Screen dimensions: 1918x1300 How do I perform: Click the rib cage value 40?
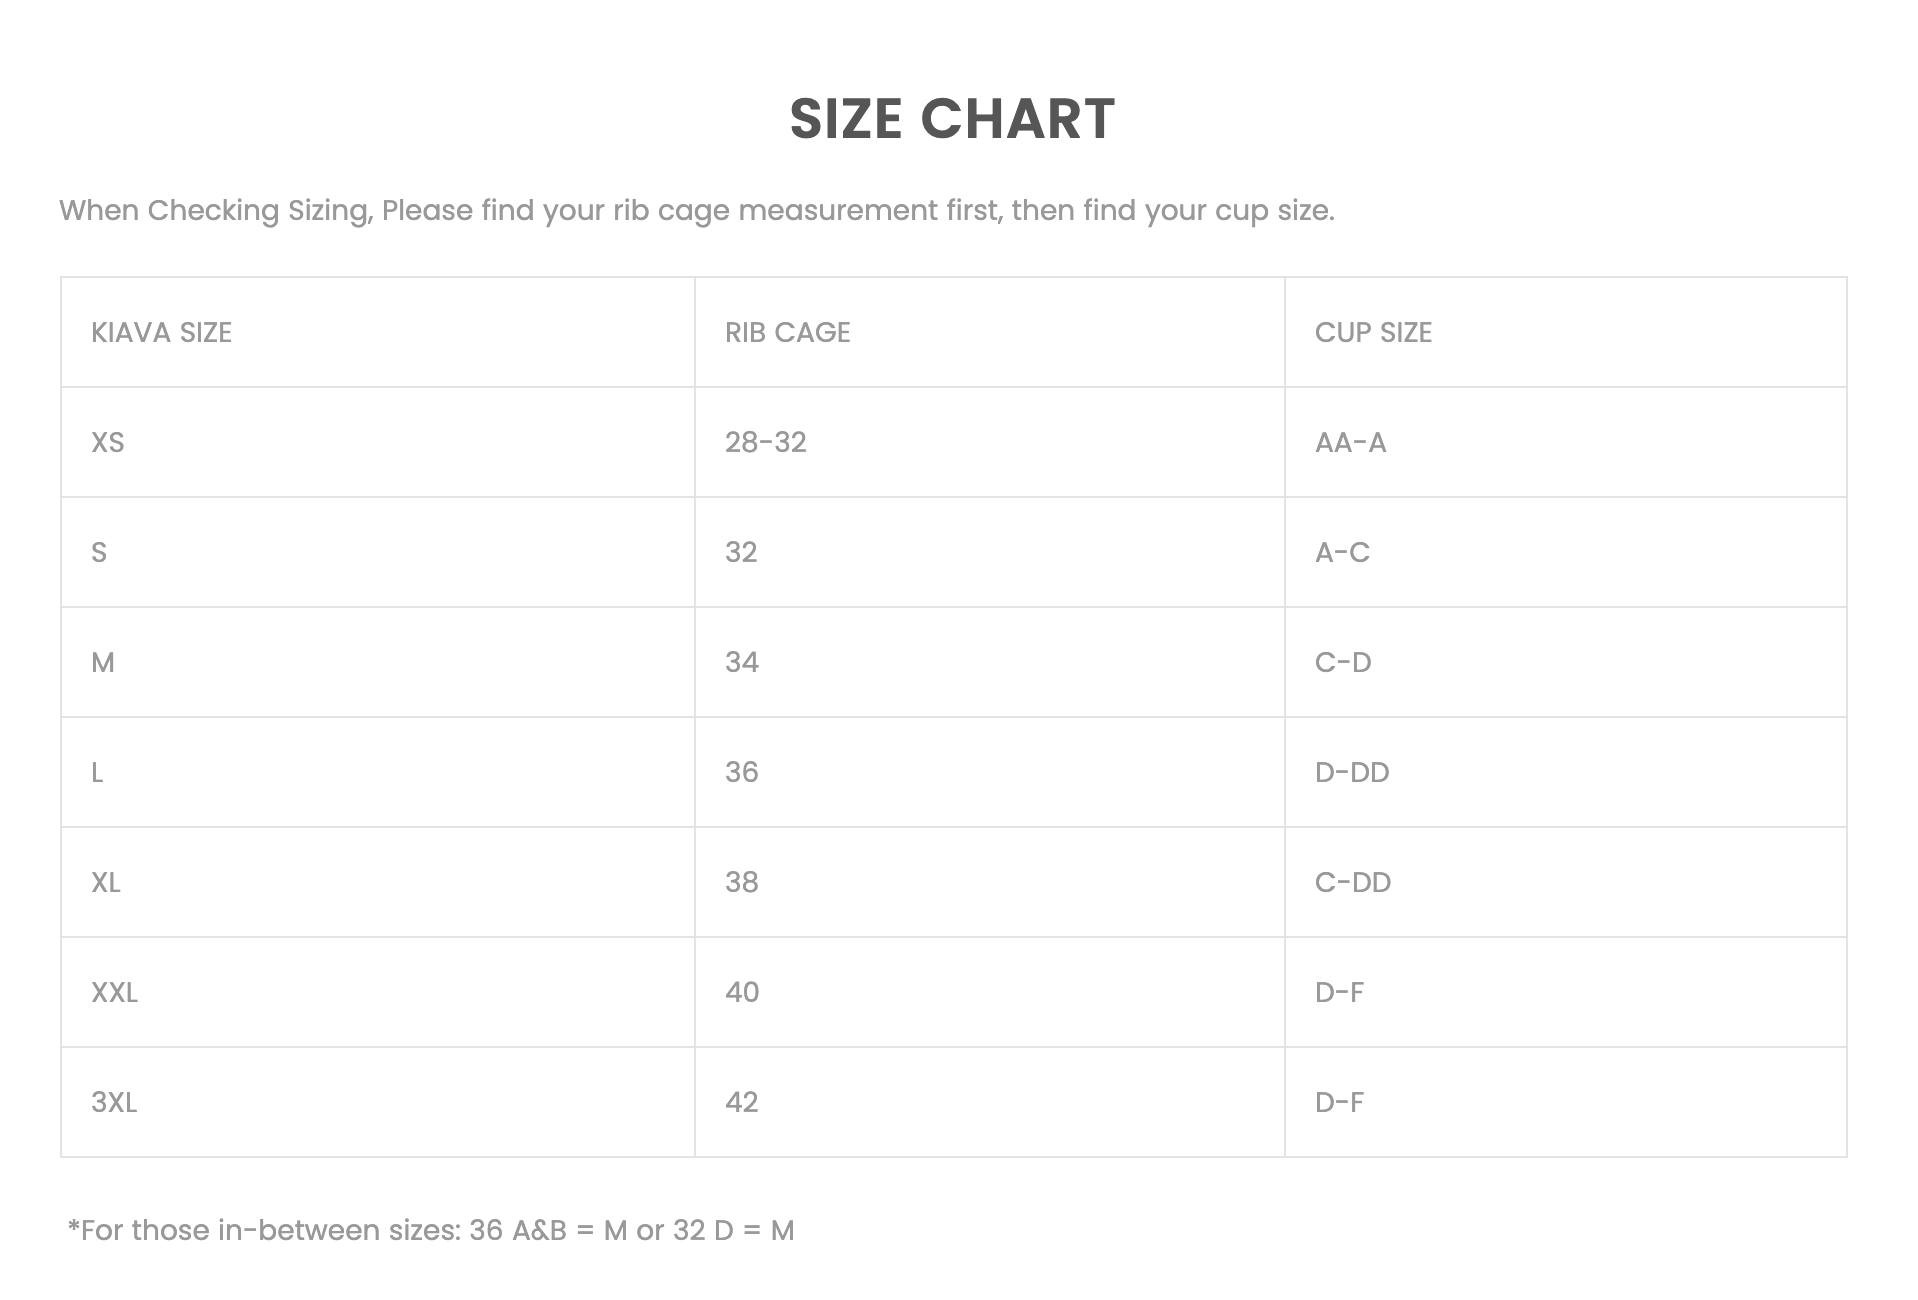pos(741,992)
